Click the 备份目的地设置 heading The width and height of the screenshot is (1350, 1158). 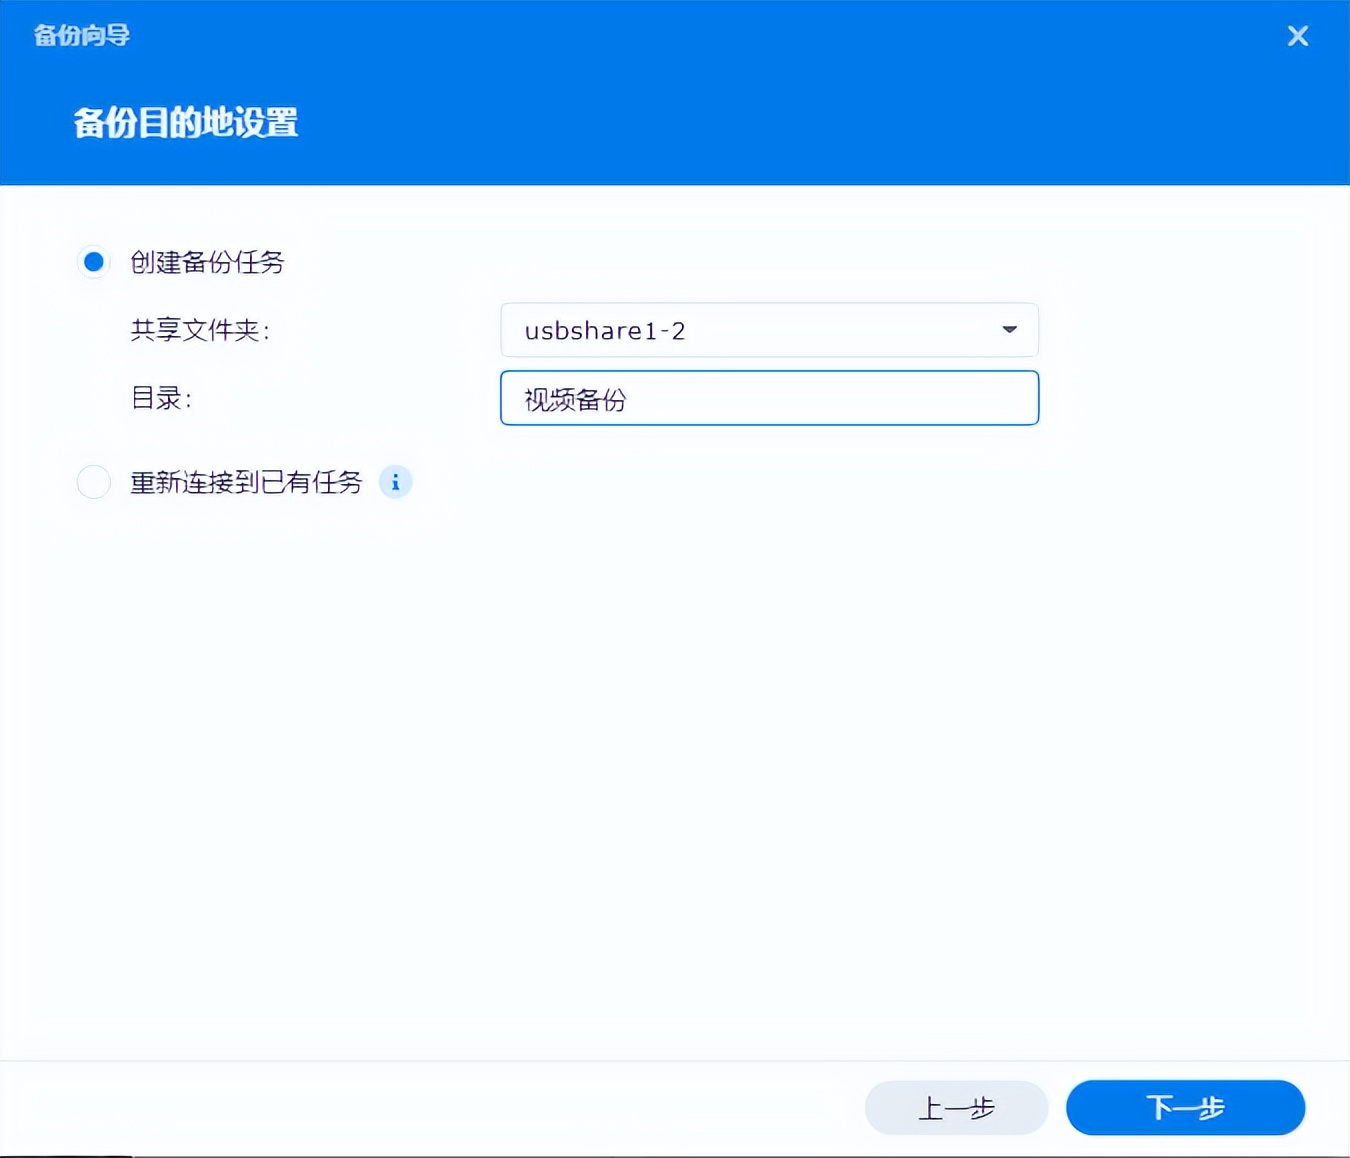tap(184, 122)
